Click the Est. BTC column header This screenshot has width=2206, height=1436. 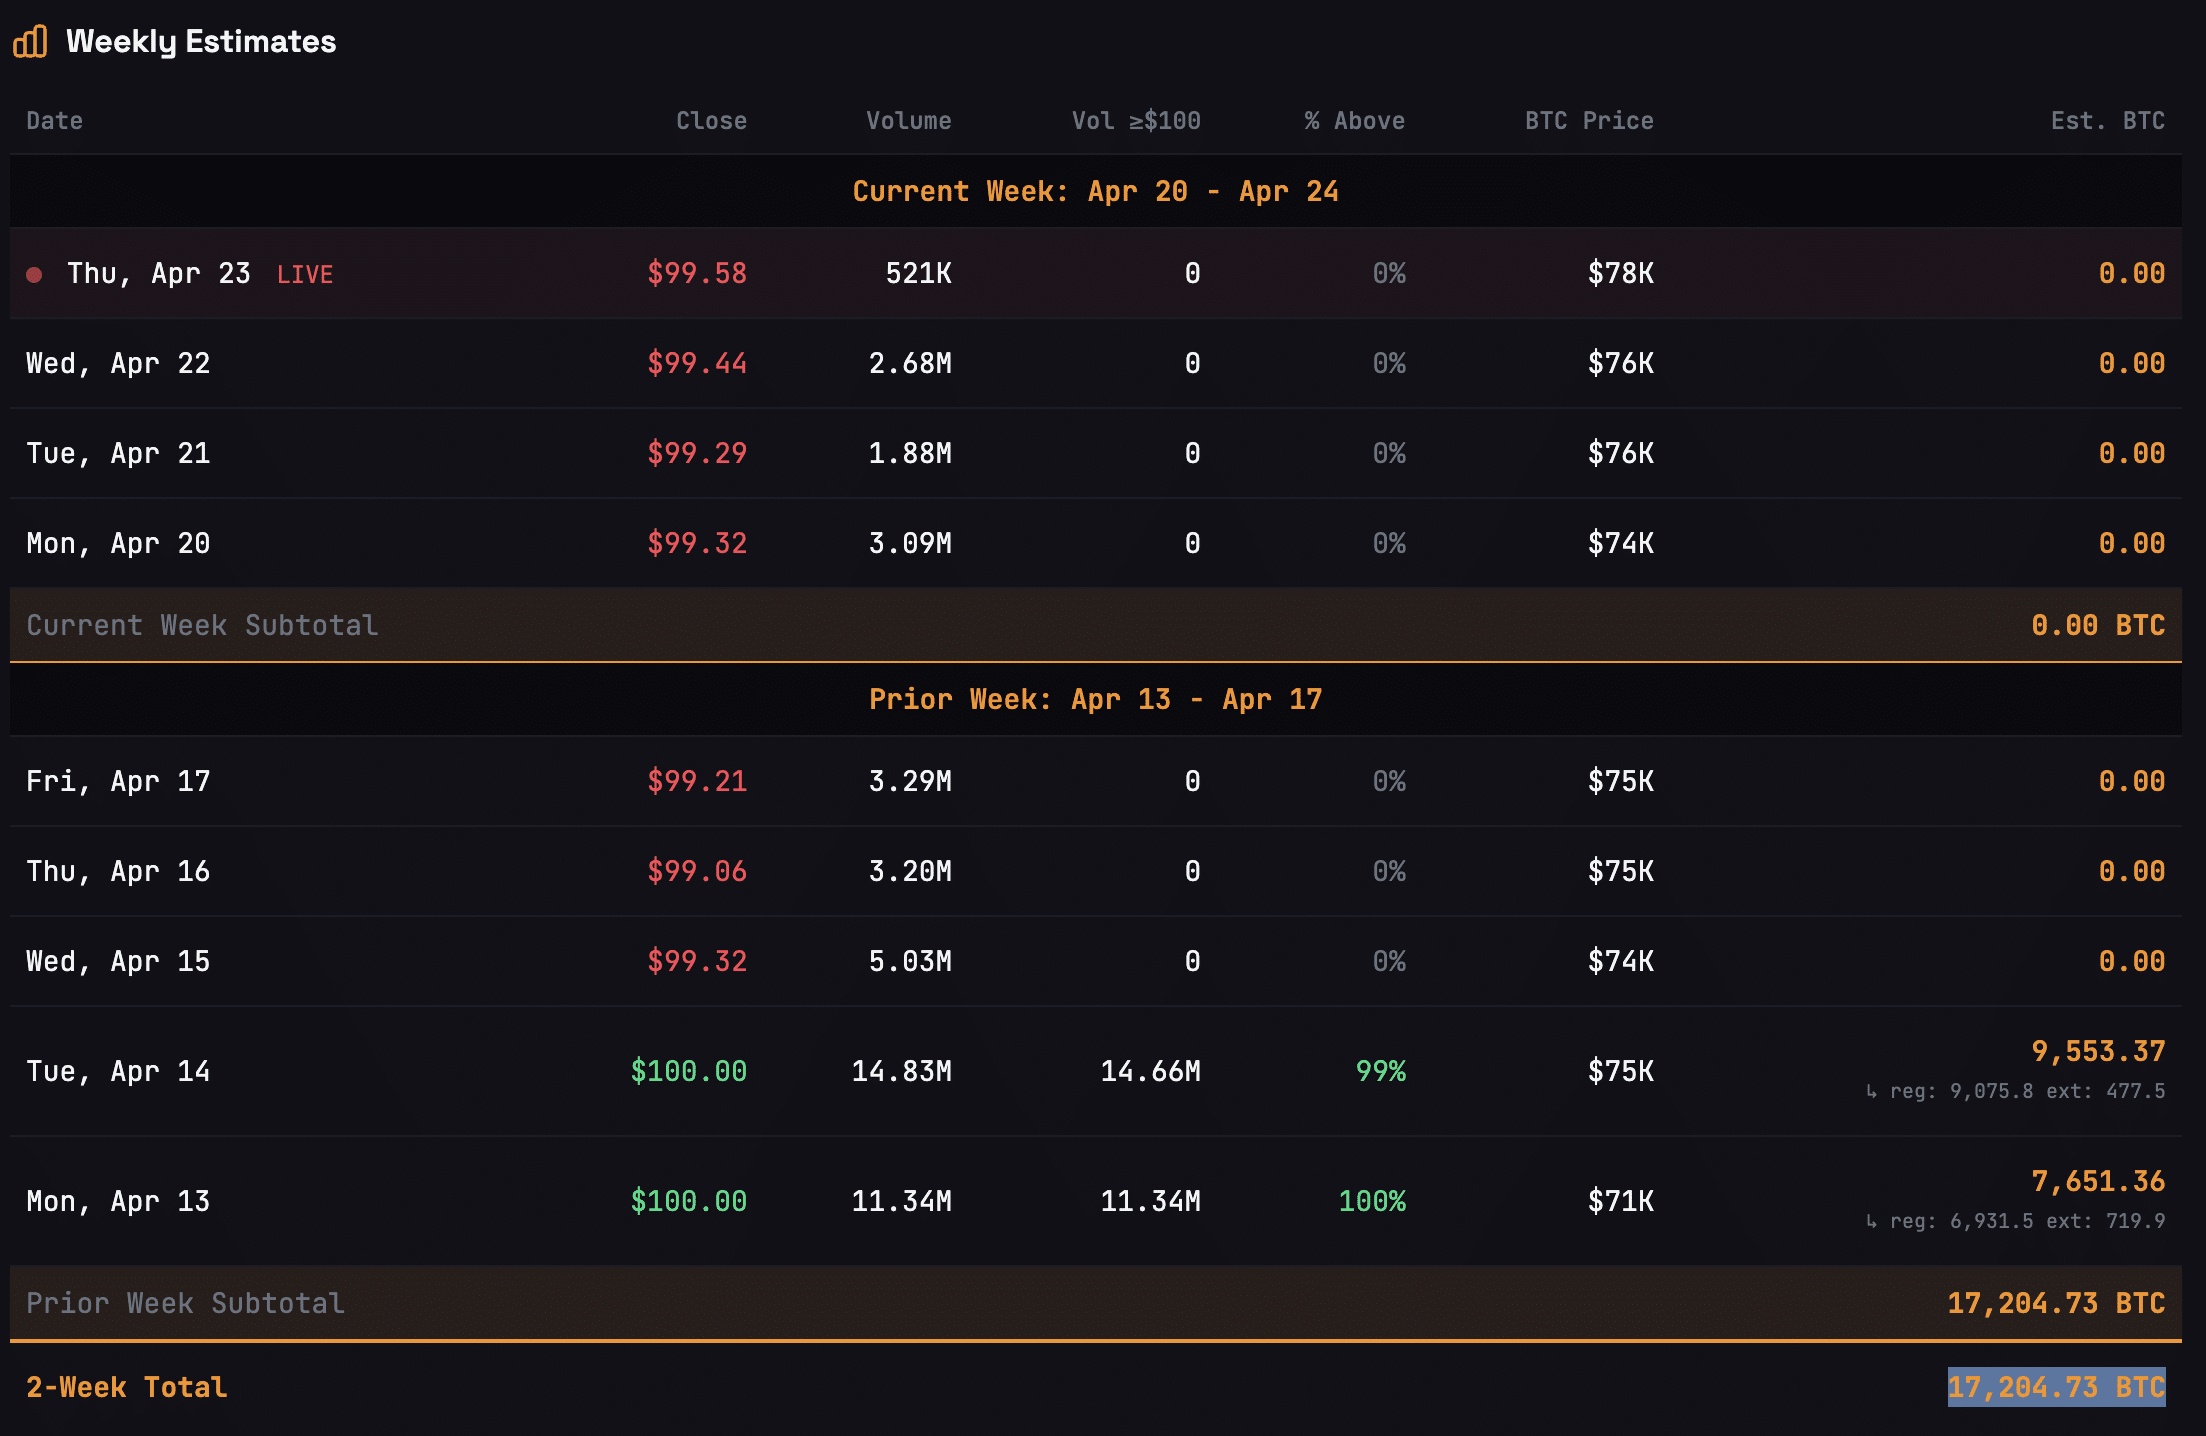point(2107,121)
